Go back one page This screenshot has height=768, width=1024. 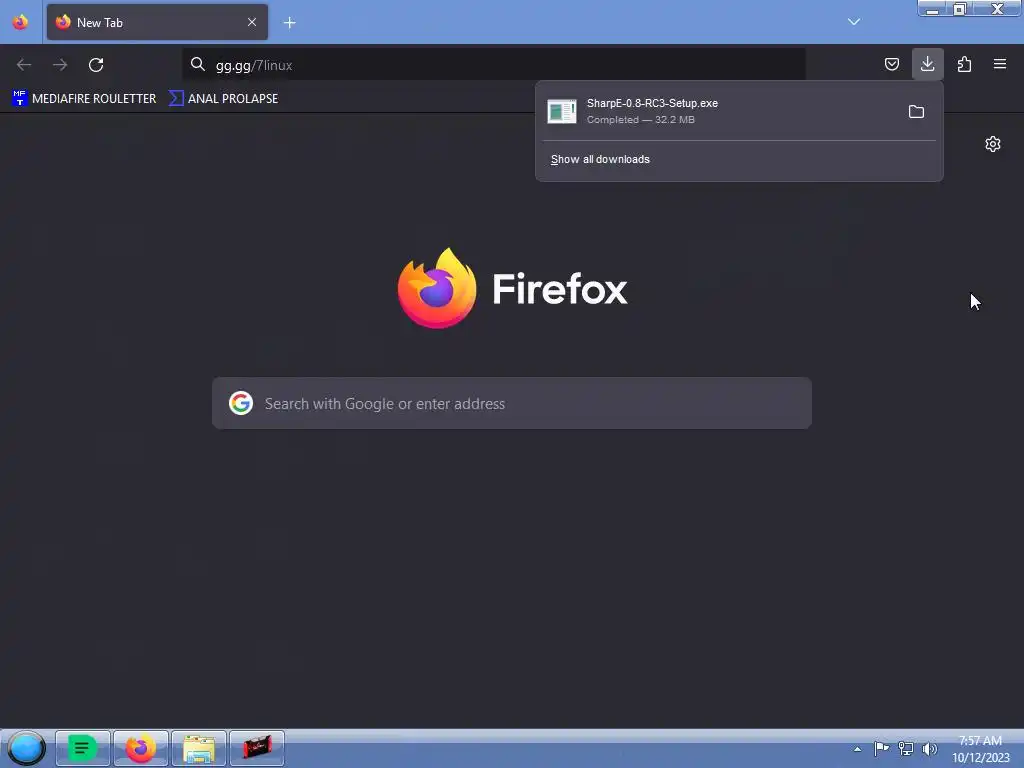[x=24, y=65]
